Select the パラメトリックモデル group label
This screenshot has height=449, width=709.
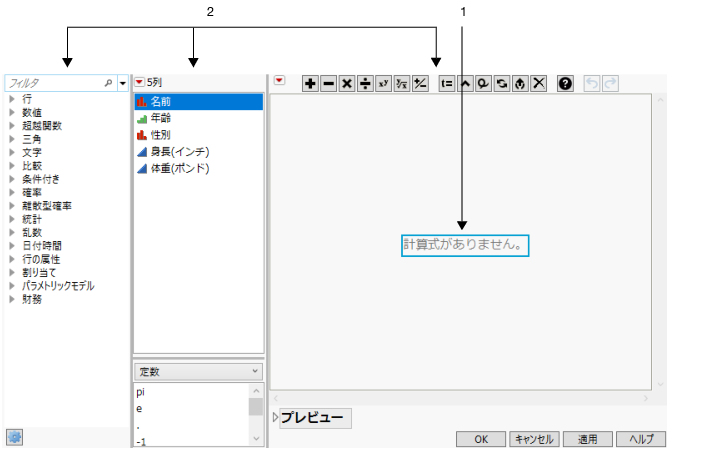click(x=58, y=286)
